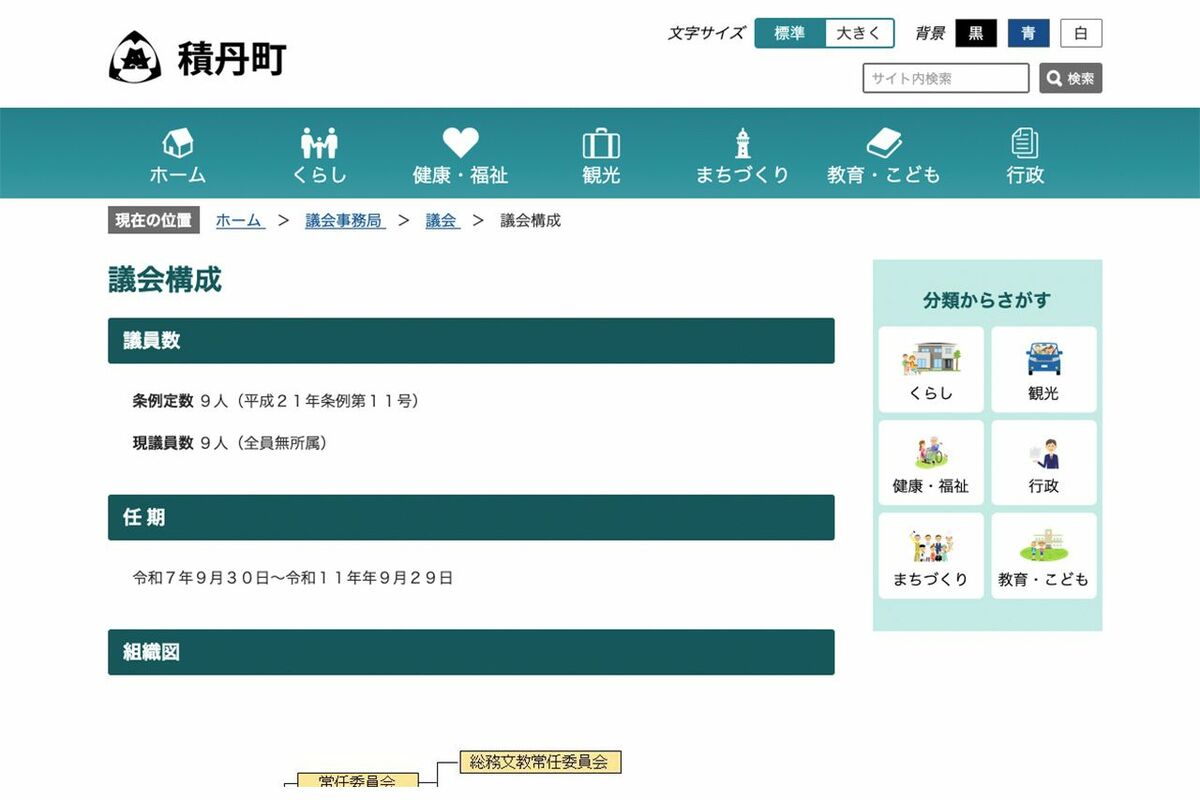Click the サイト内検索 search field

pos(945,78)
